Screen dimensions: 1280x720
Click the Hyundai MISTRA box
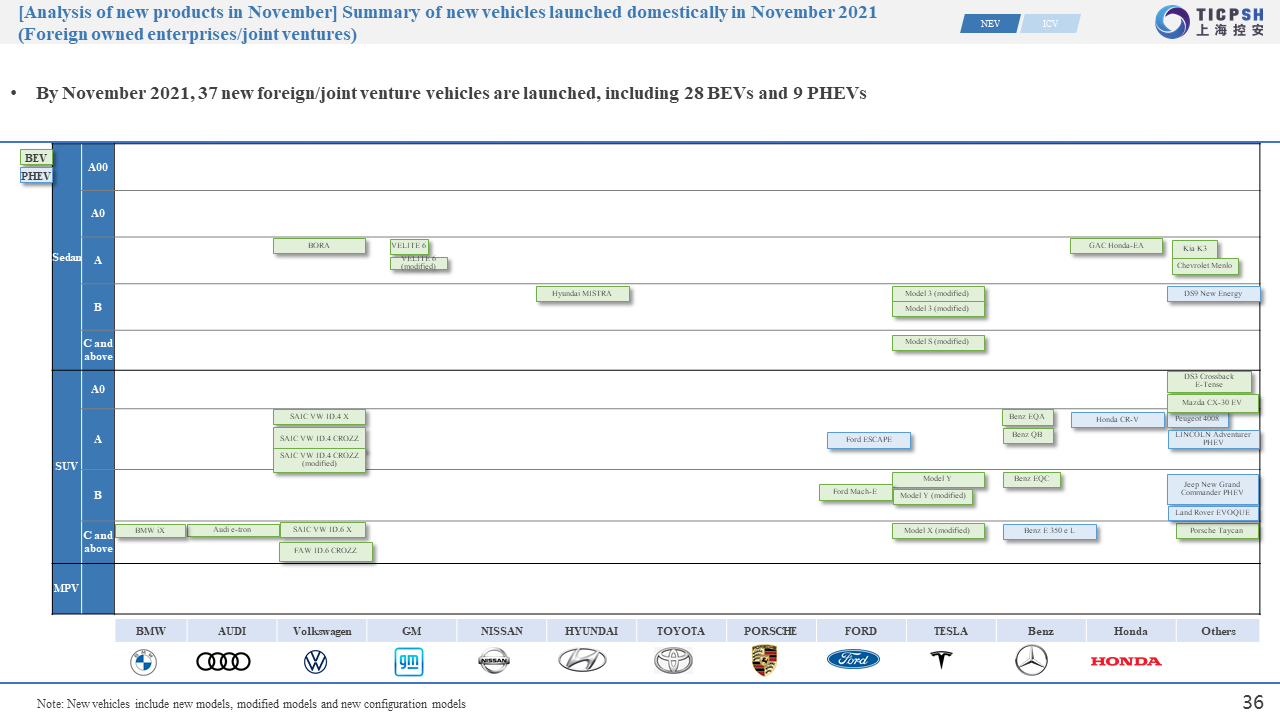click(582, 294)
